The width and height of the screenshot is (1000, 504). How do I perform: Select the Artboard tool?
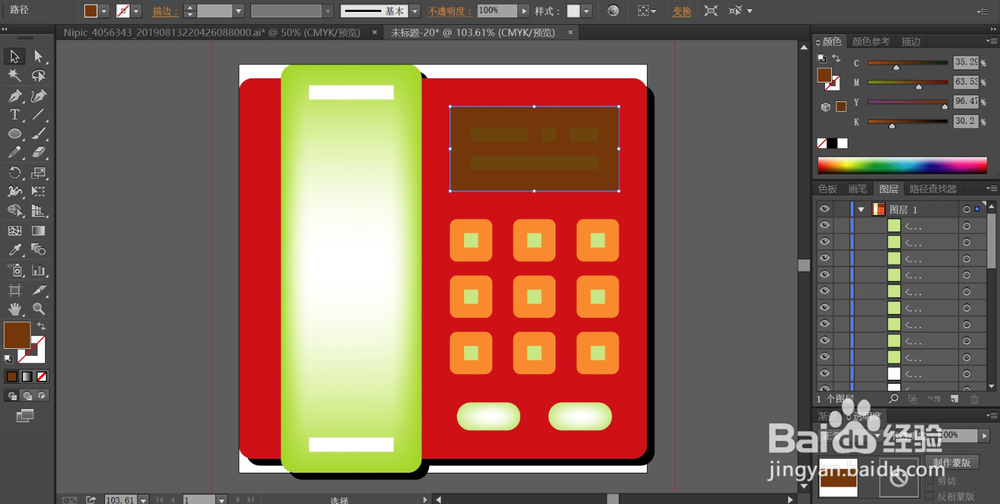tap(15, 290)
